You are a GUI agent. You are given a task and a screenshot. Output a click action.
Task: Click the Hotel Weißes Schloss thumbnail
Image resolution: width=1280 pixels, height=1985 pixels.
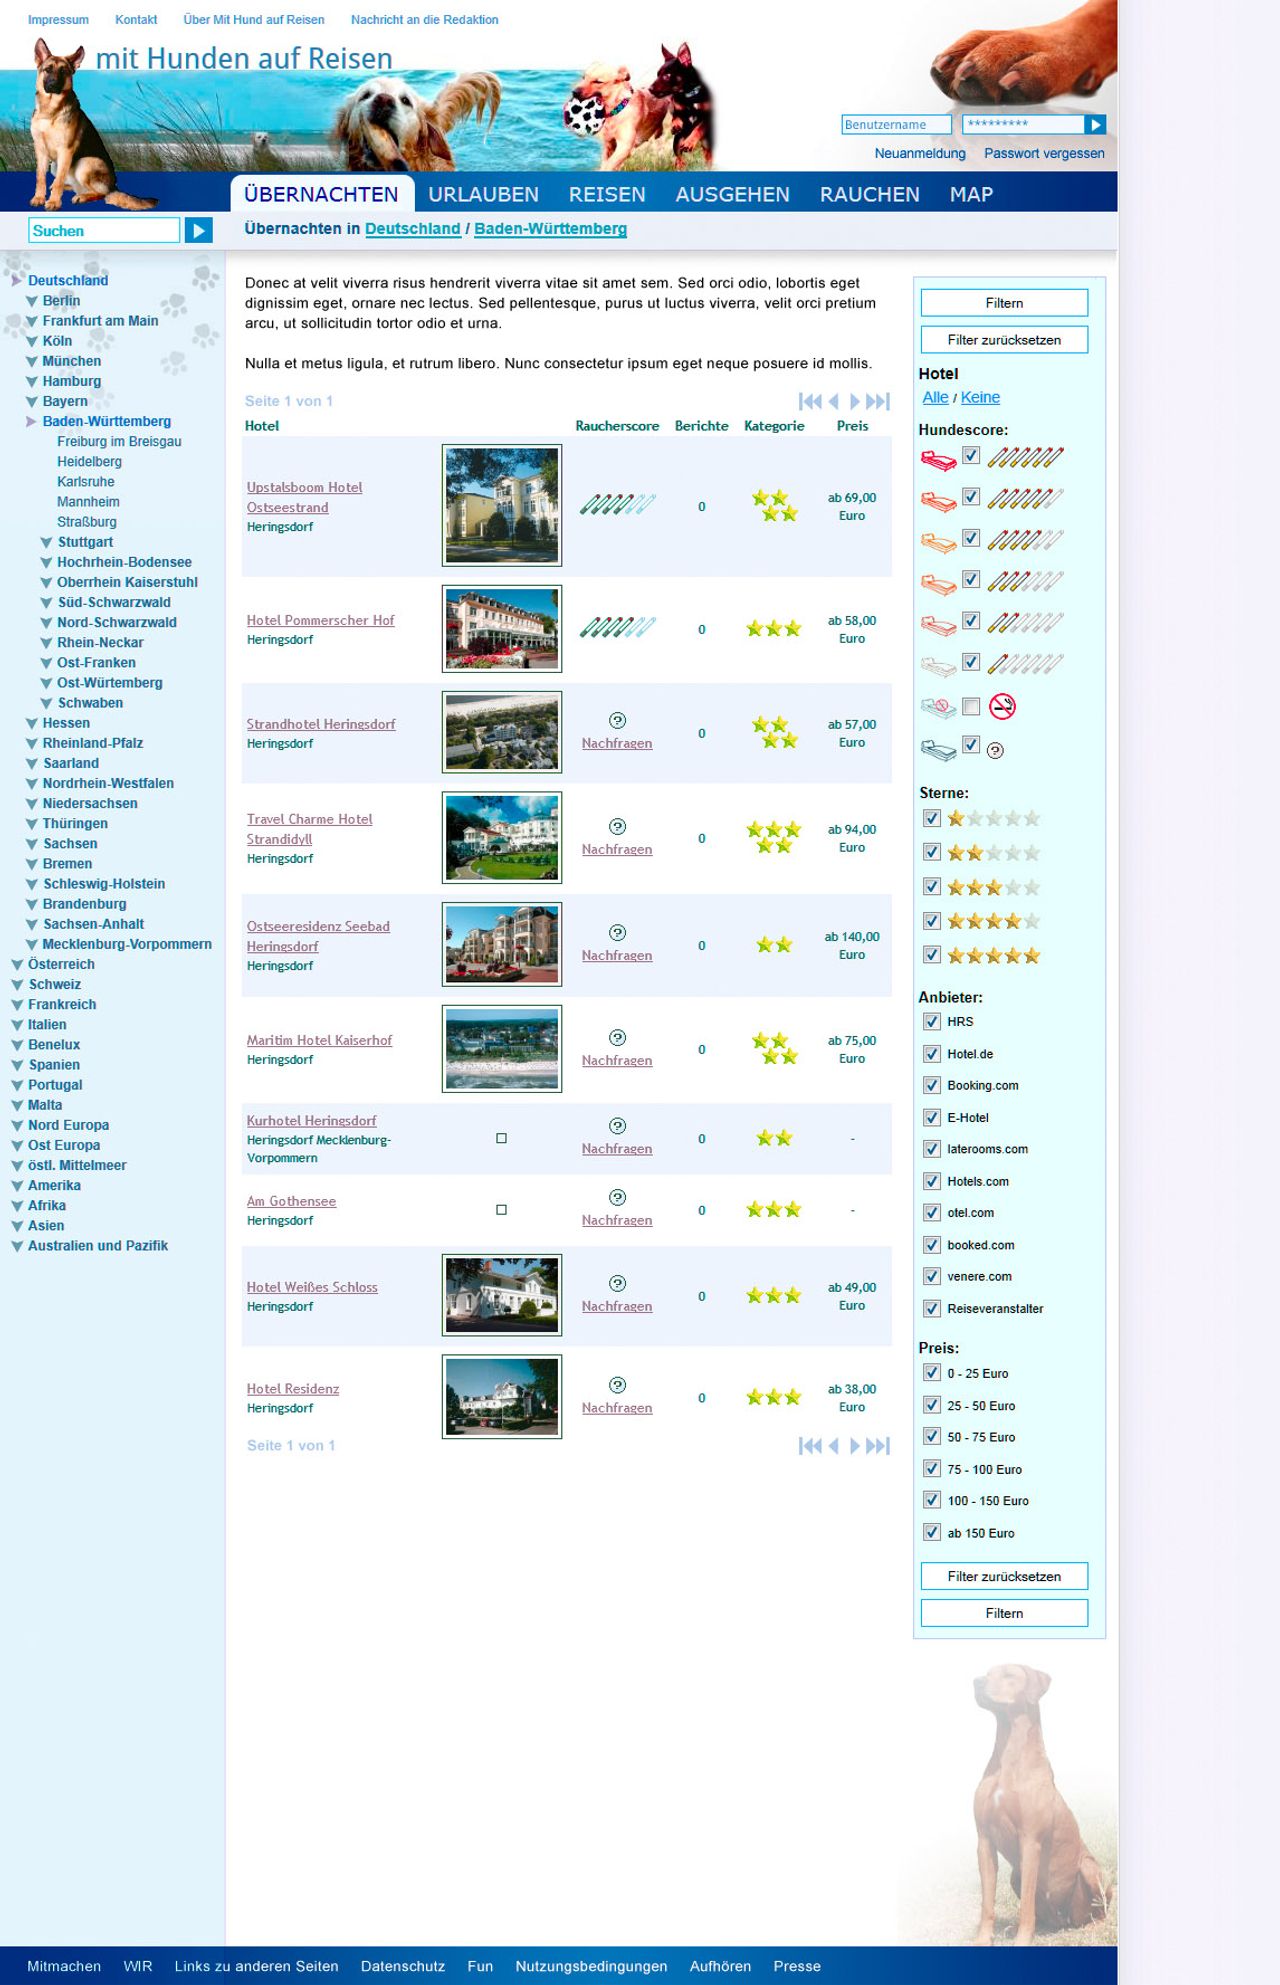(502, 1295)
